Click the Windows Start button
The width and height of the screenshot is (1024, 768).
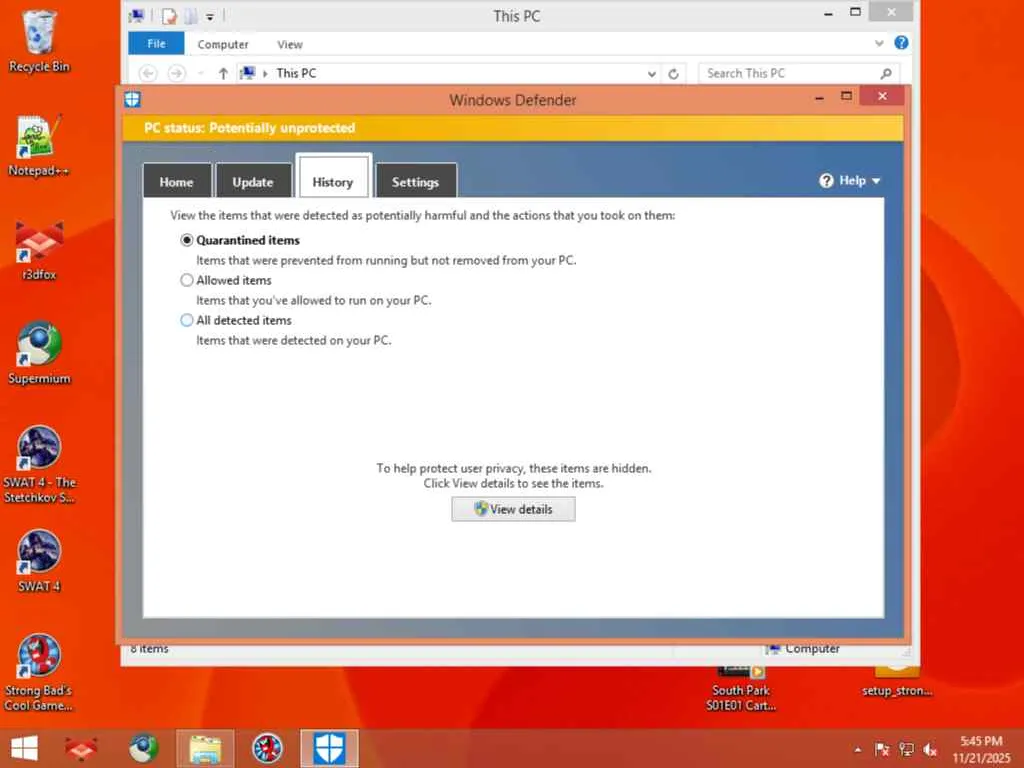coord(25,748)
